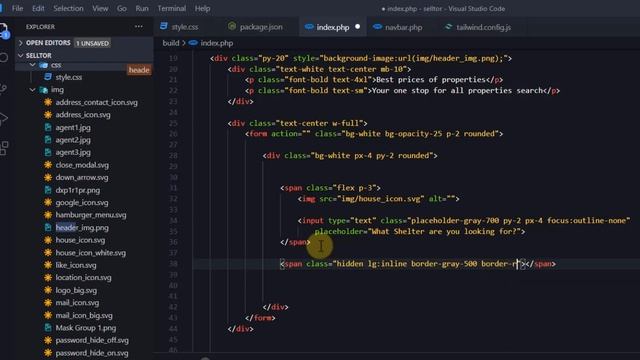640x360 pixels.
Task: Open agent2.jpg file
Action: pyautogui.click(x=73, y=140)
